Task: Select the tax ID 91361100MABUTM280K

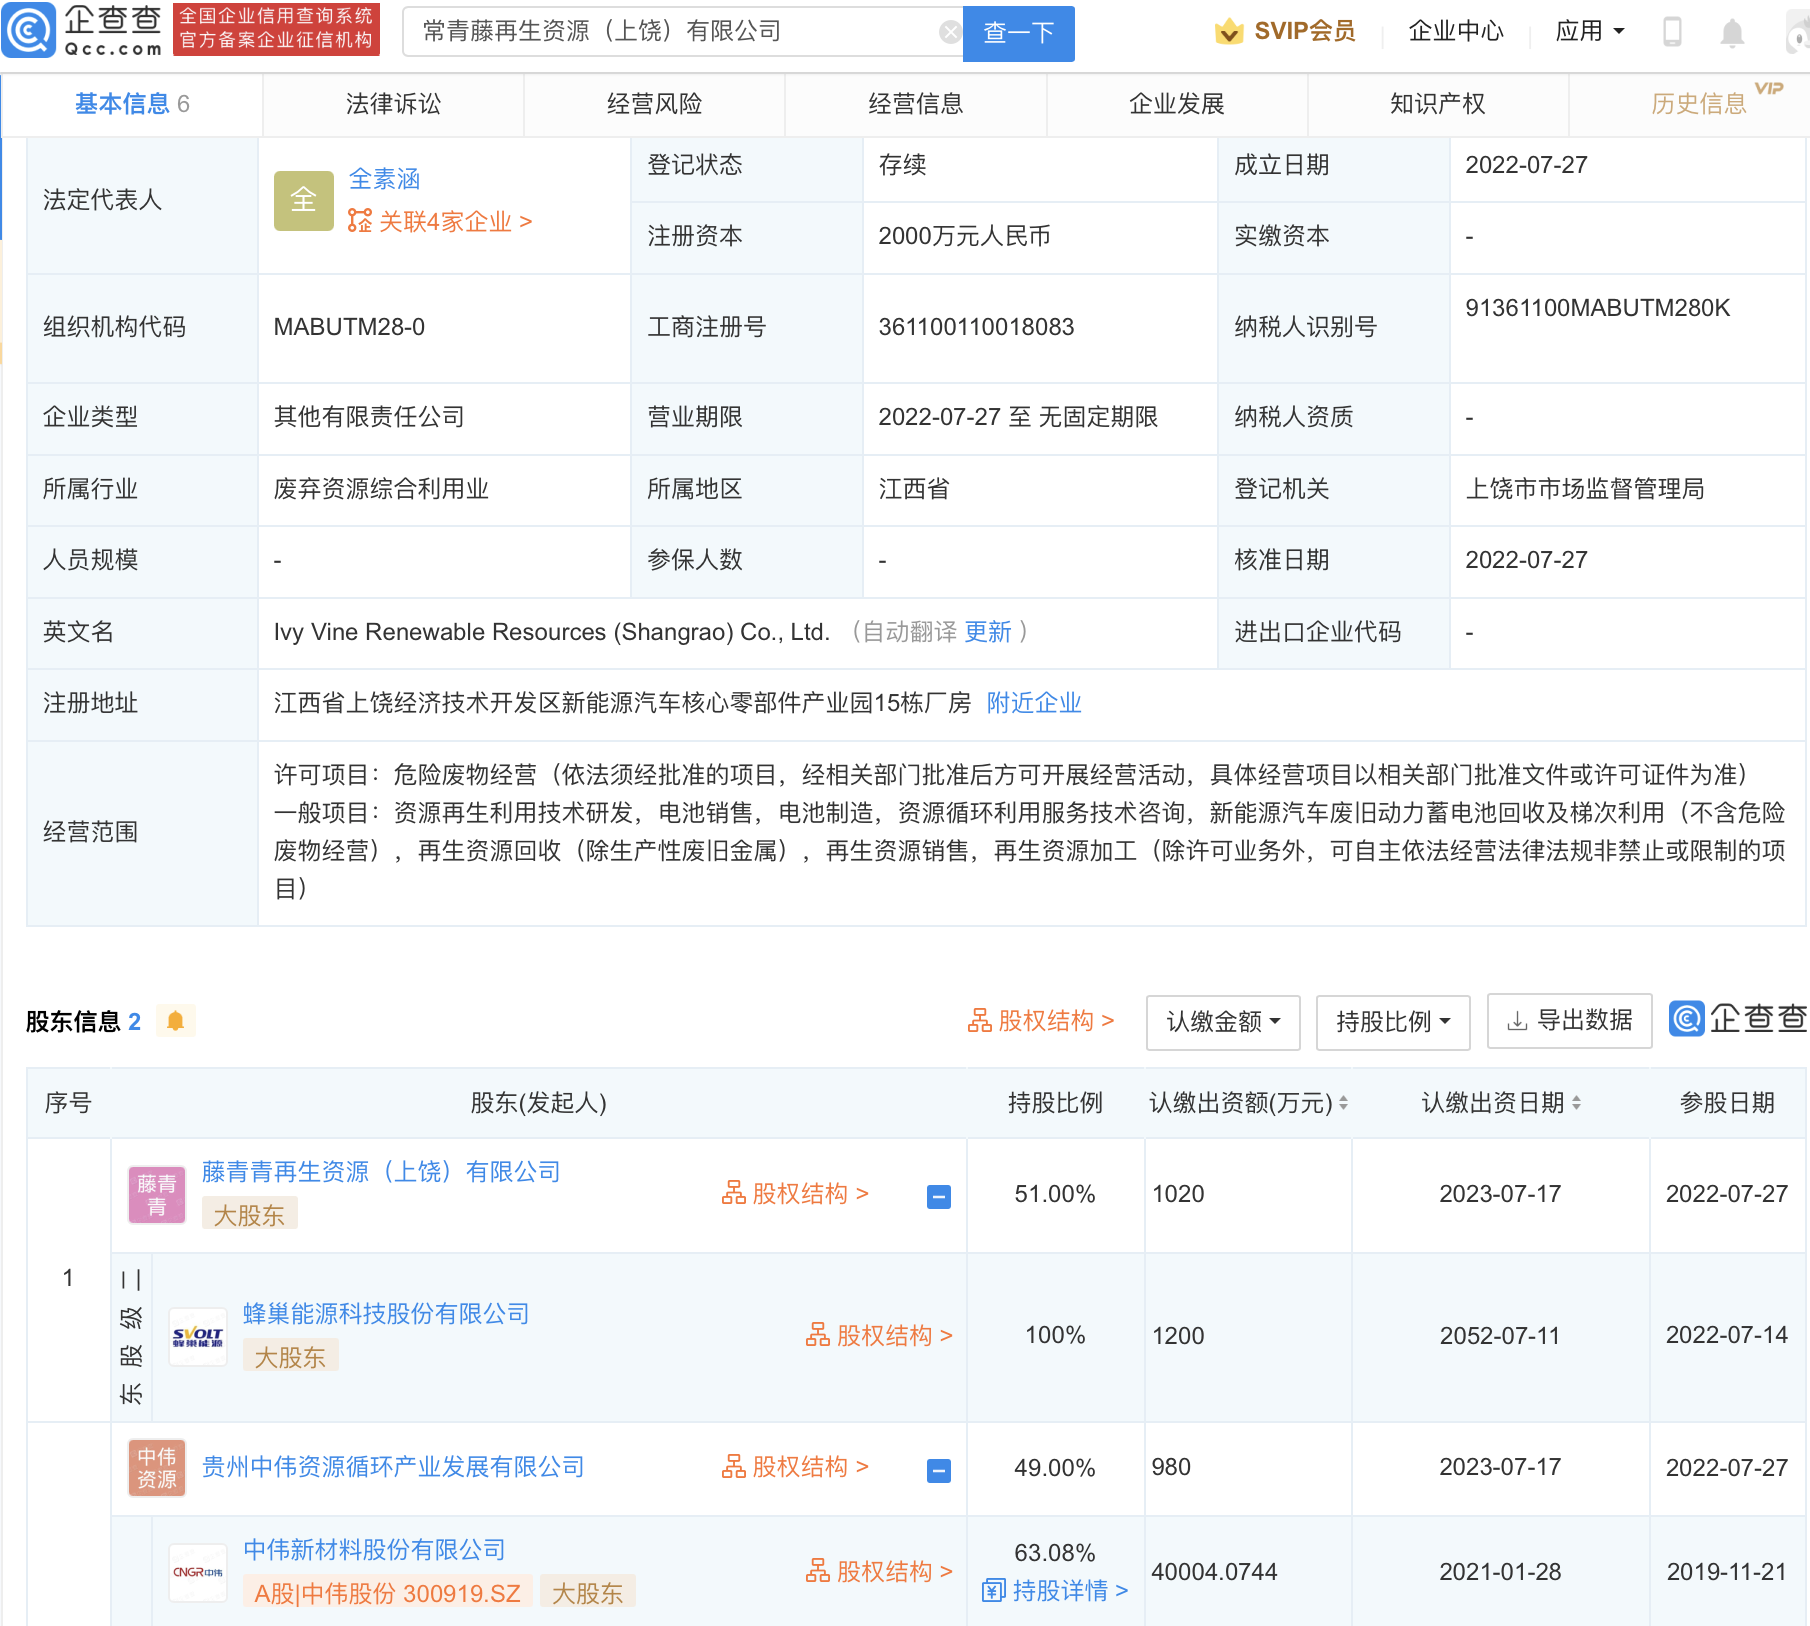Action: coord(1597,308)
